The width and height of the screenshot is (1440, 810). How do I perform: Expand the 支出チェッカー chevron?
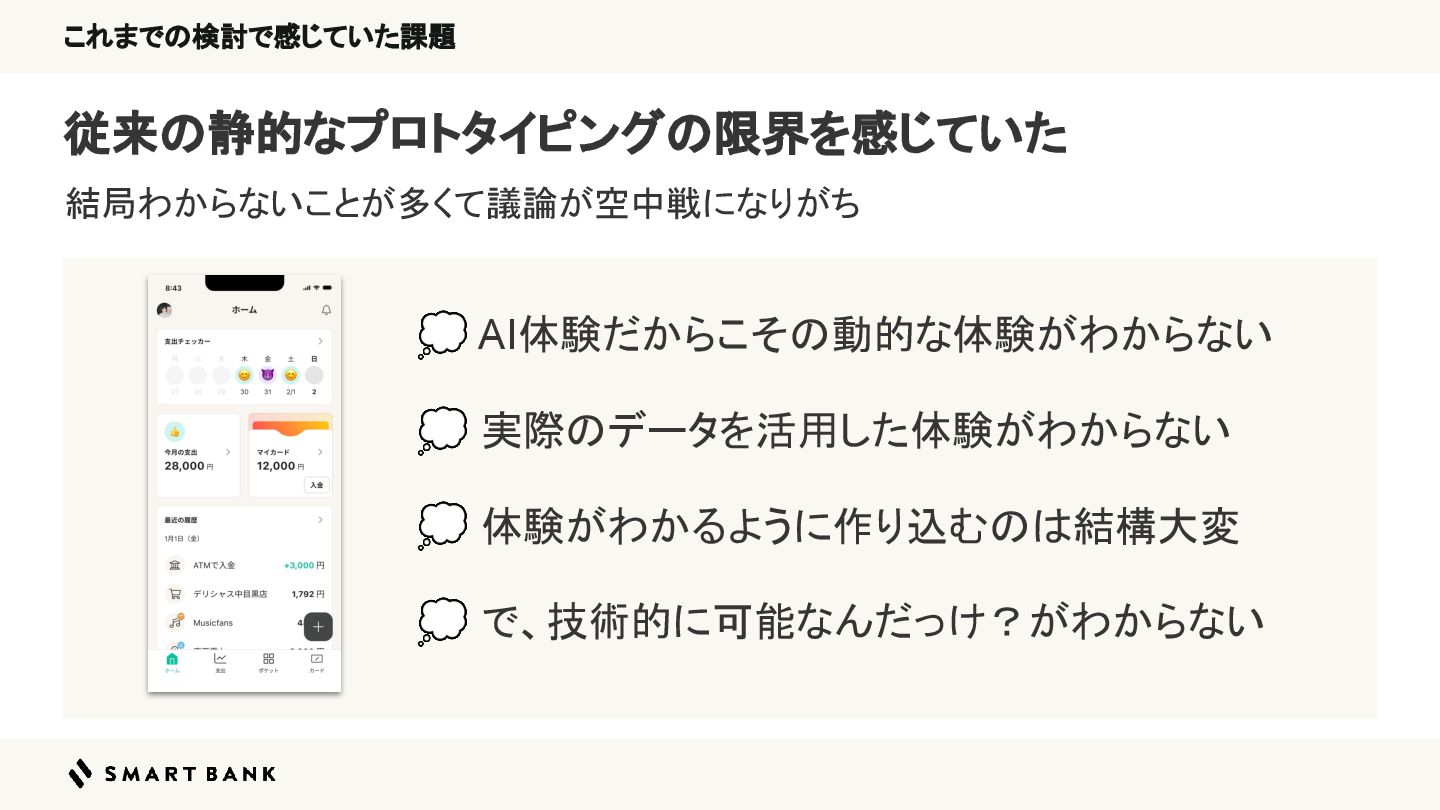(x=320, y=342)
